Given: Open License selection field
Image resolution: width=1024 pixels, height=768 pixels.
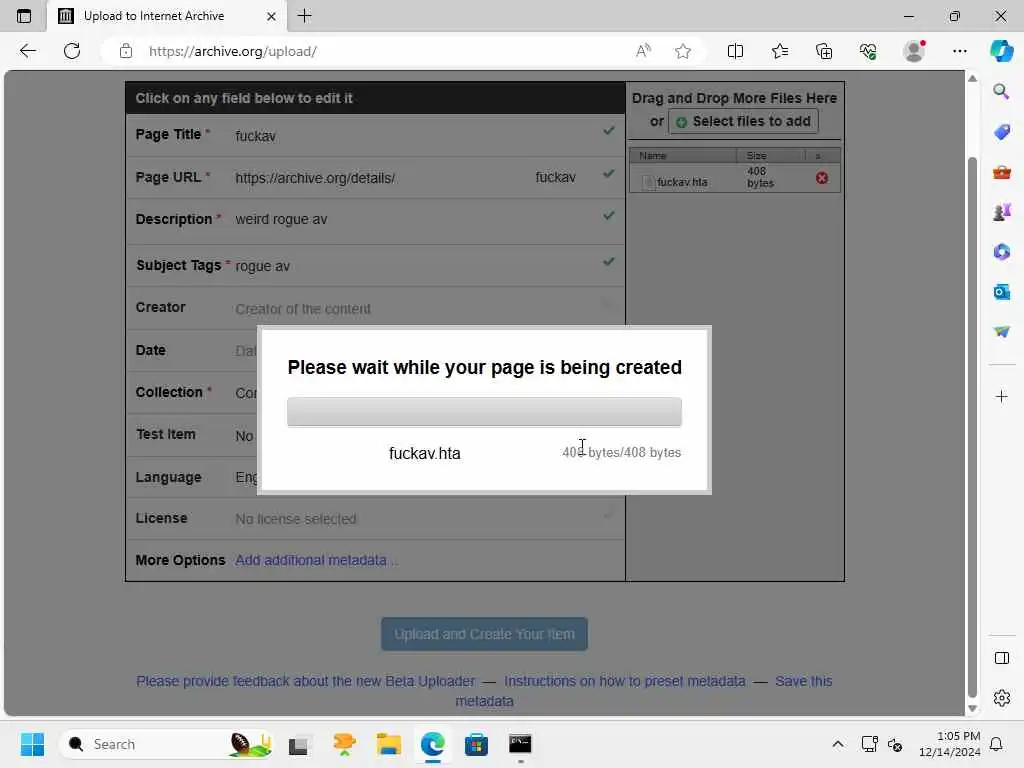Looking at the screenshot, I should click(295, 519).
